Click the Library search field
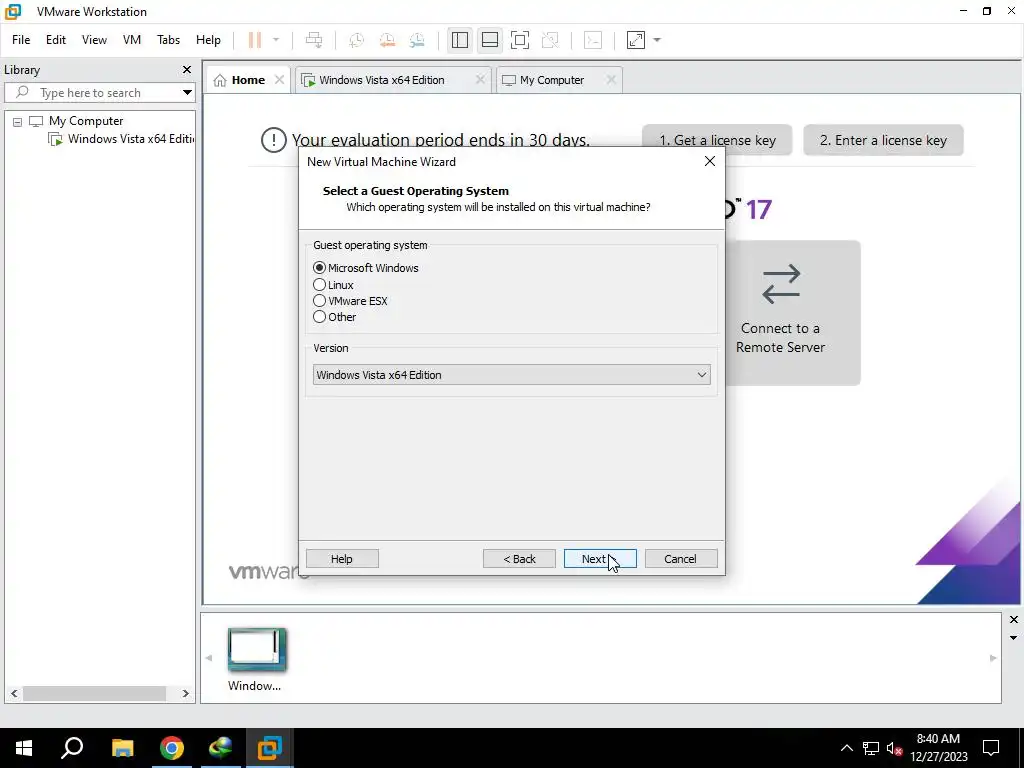Image resolution: width=1024 pixels, height=768 pixels. pos(98,93)
